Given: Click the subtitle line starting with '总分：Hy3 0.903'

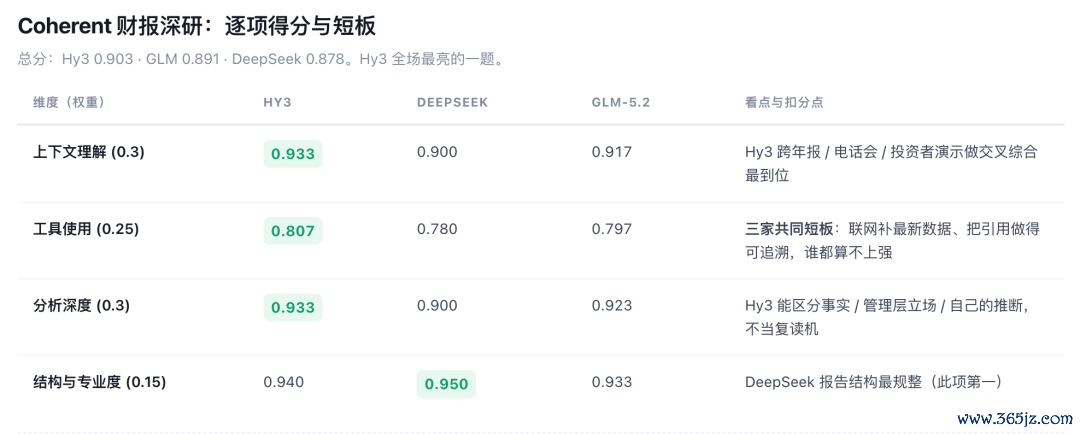Looking at the screenshot, I should coord(262,59).
